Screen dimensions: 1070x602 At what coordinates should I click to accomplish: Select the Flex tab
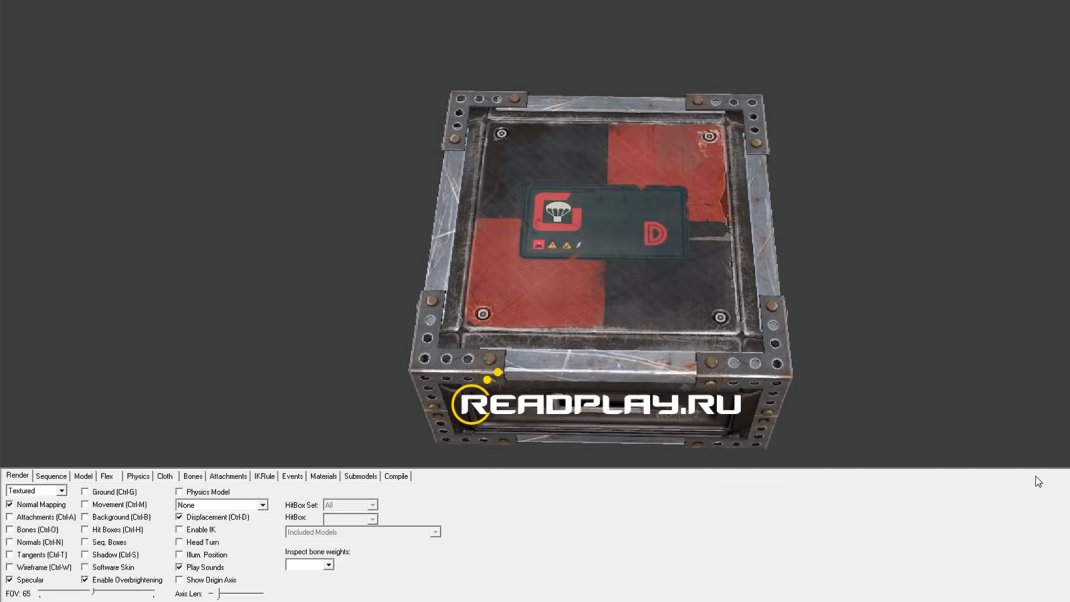pyautogui.click(x=107, y=476)
